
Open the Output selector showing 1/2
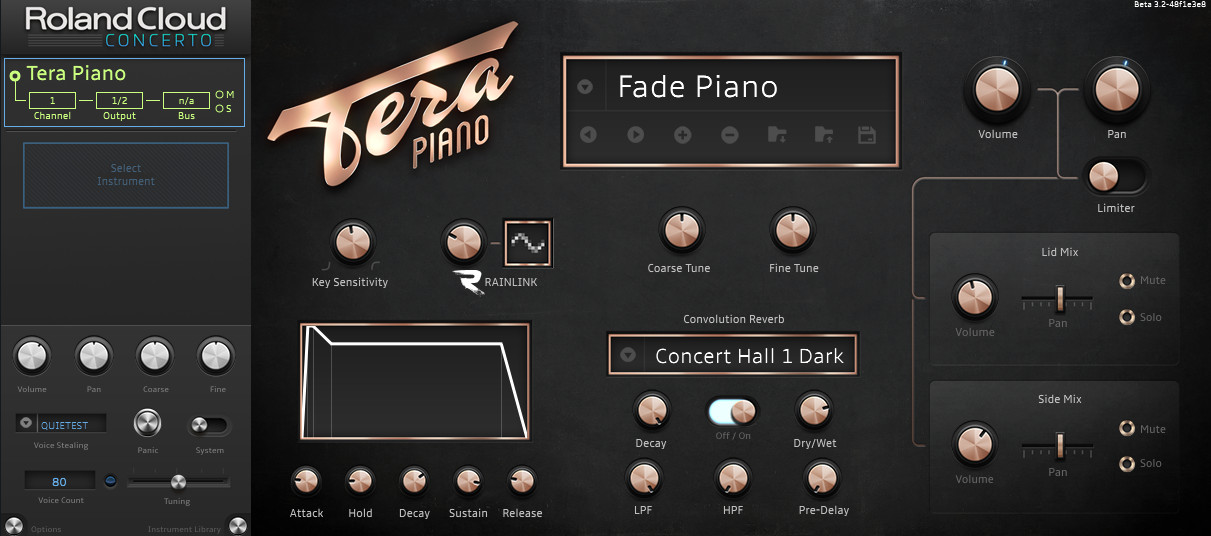point(119,101)
